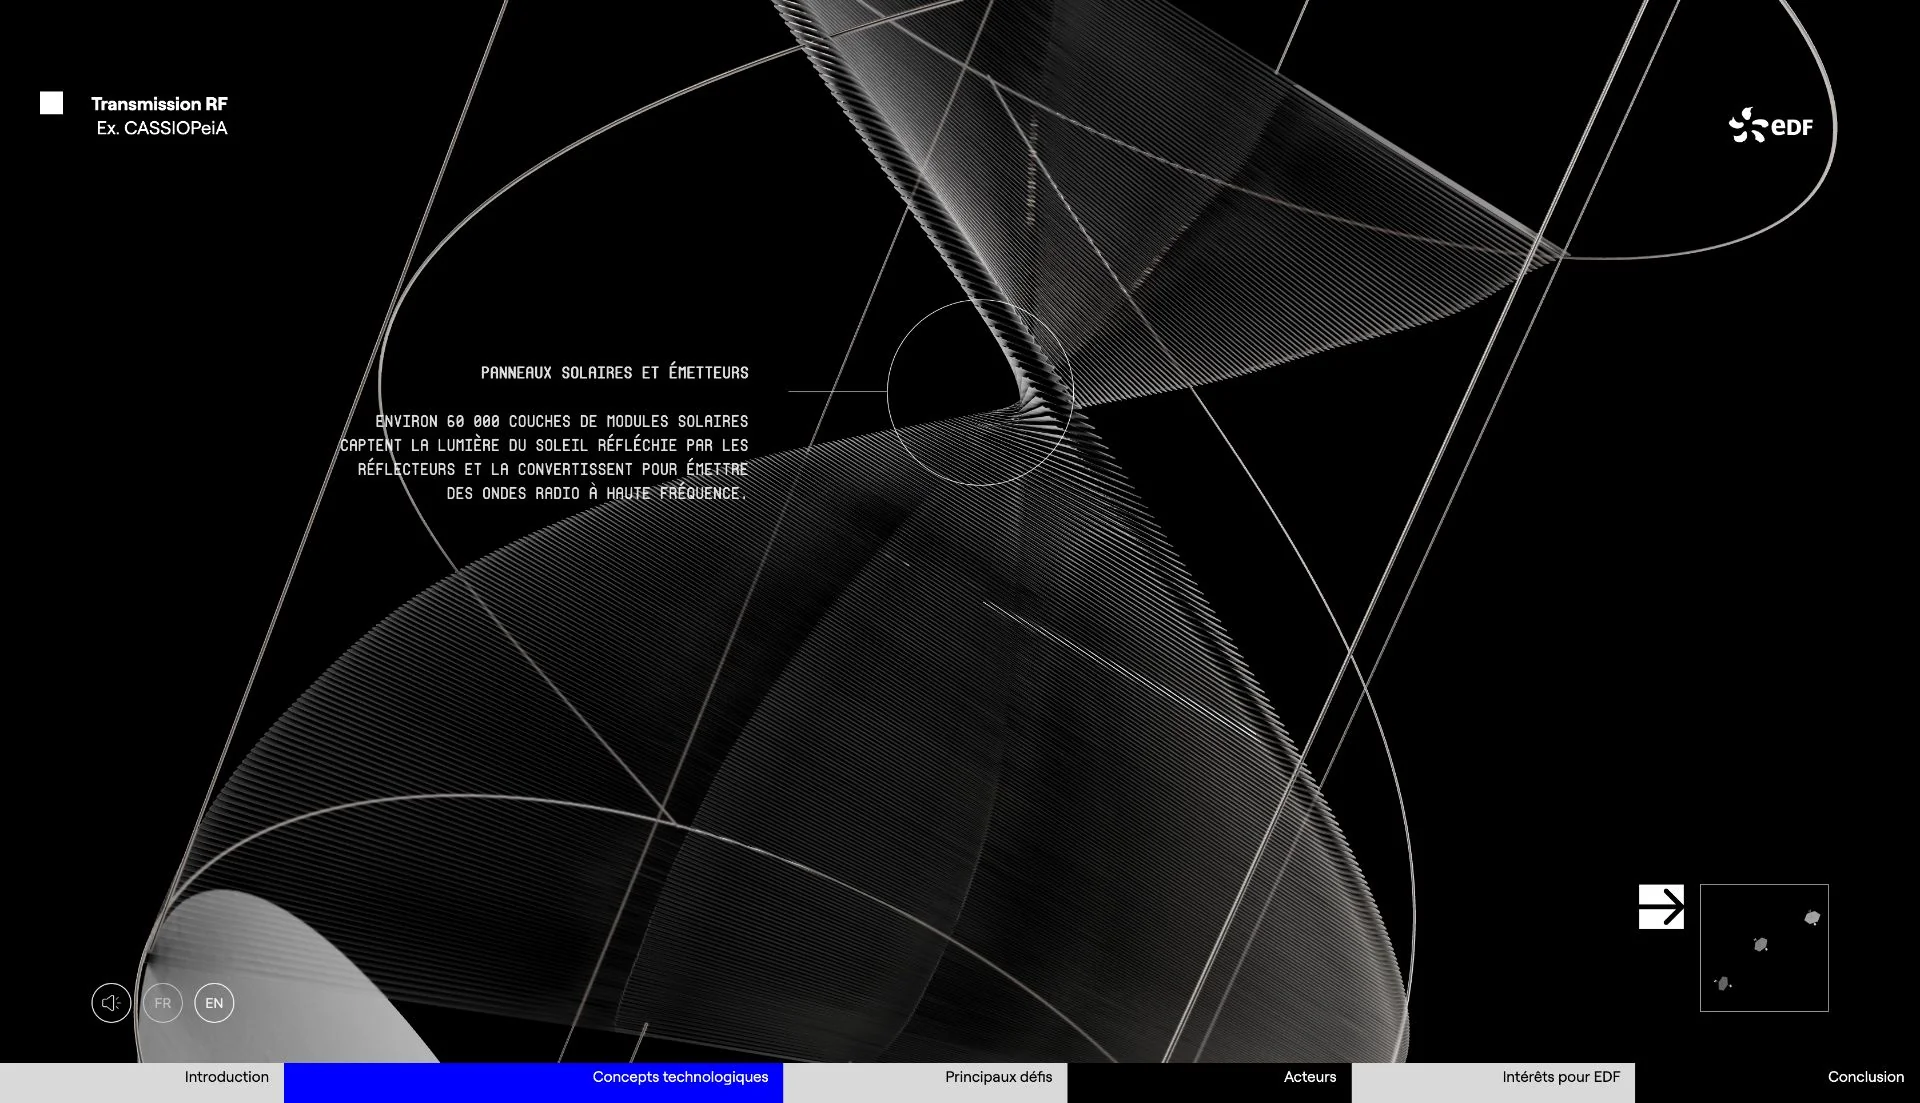Select center object in the minimap
The width and height of the screenshot is (1920, 1103).
(x=1761, y=944)
